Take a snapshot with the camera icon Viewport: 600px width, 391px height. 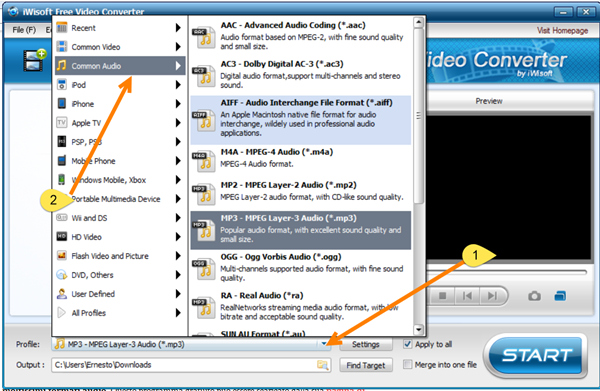535,296
